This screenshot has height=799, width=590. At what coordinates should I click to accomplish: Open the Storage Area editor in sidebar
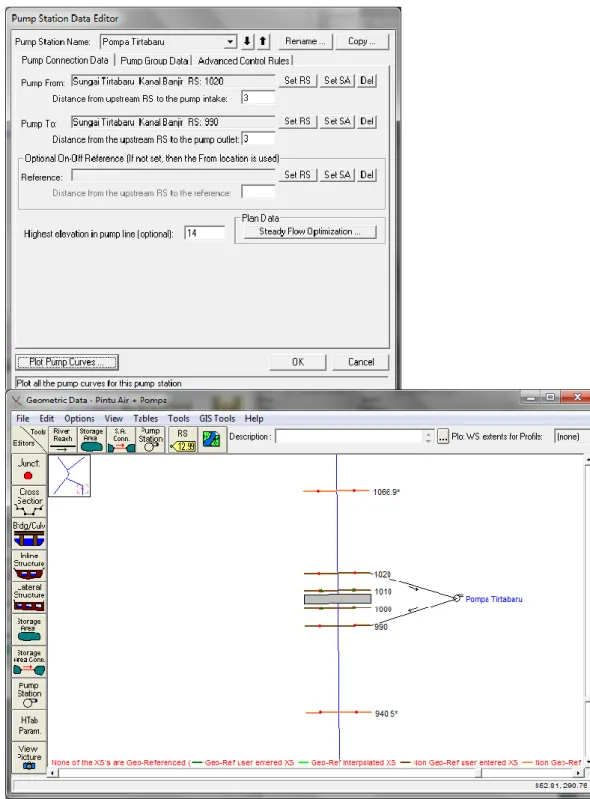(29, 629)
